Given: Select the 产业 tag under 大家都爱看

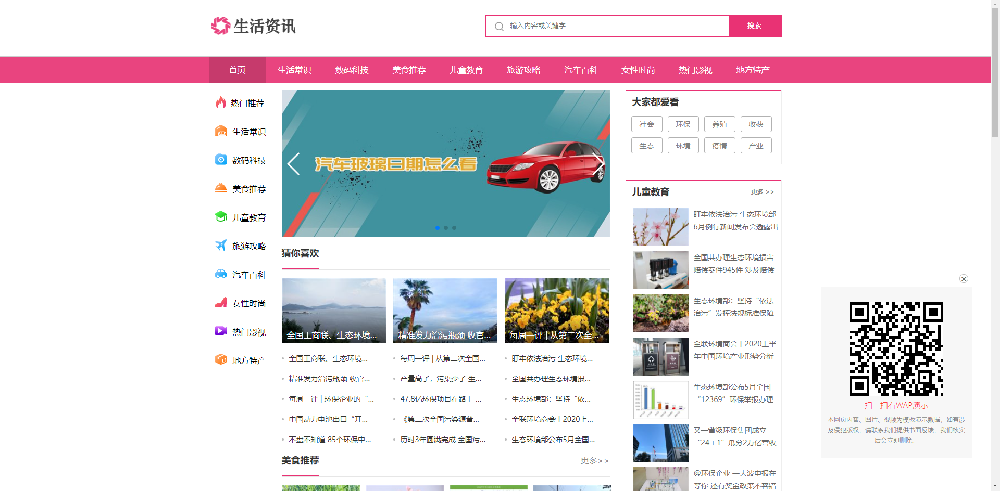Looking at the screenshot, I should pyautogui.click(x=756, y=145).
